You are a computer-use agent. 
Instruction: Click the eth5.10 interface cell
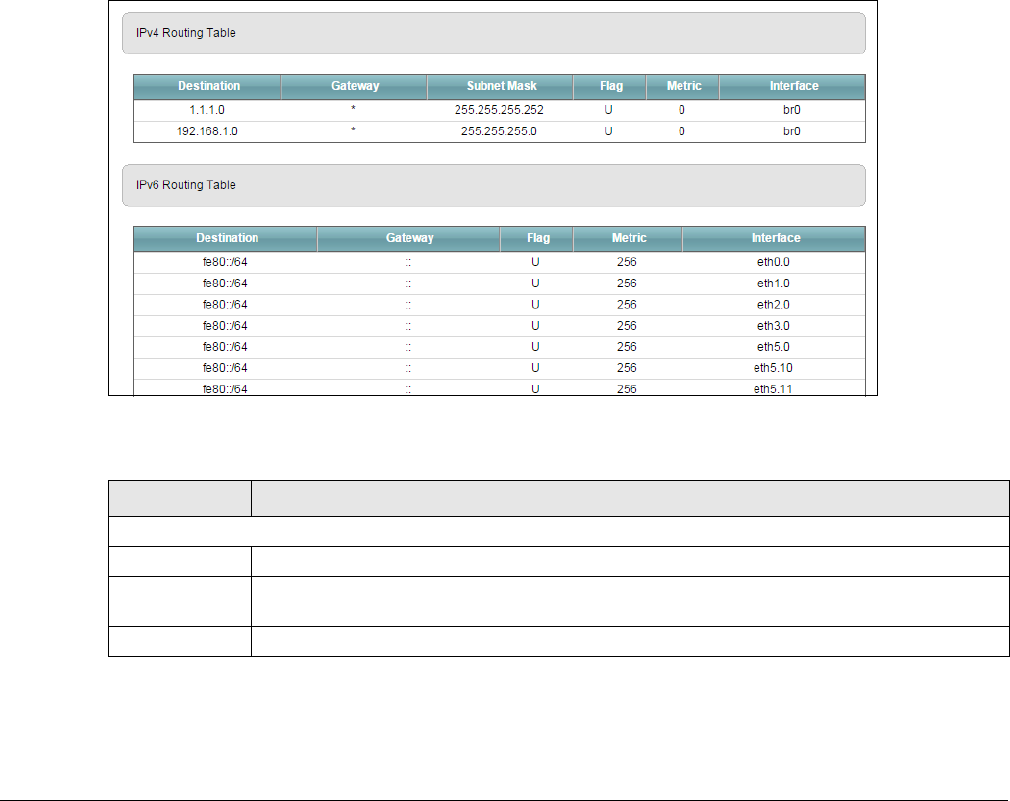(773, 368)
